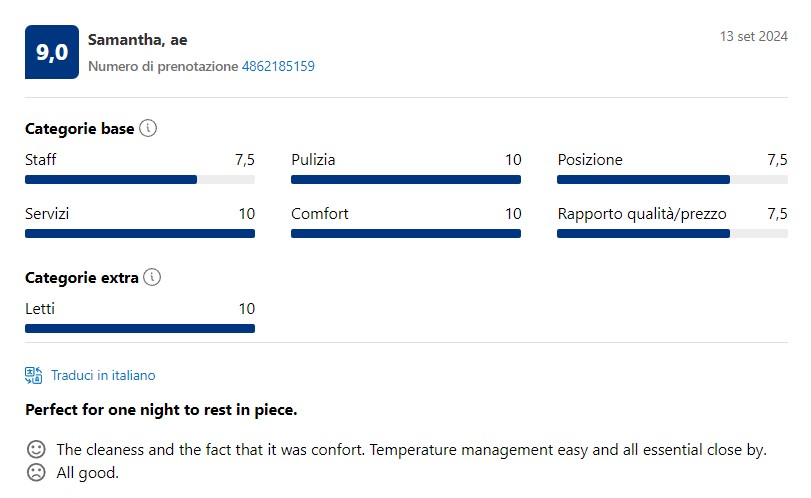Click the Letti rating bar
811x498 pixels.
(x=140, y=328)
